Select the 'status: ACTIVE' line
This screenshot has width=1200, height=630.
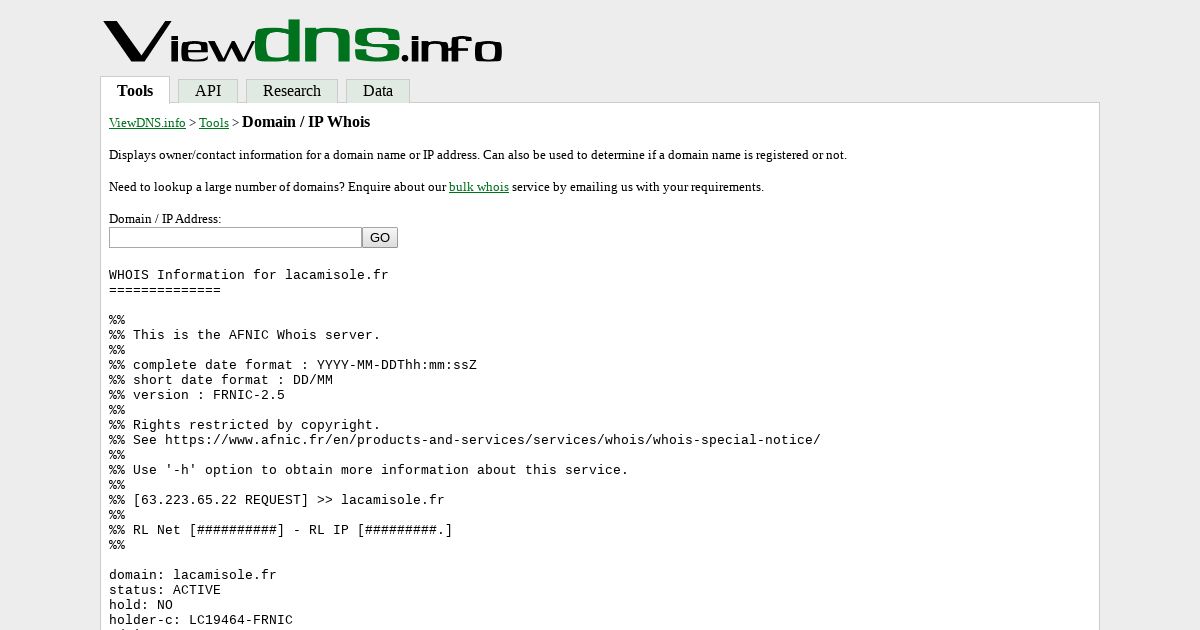click(x=165, y=590)
